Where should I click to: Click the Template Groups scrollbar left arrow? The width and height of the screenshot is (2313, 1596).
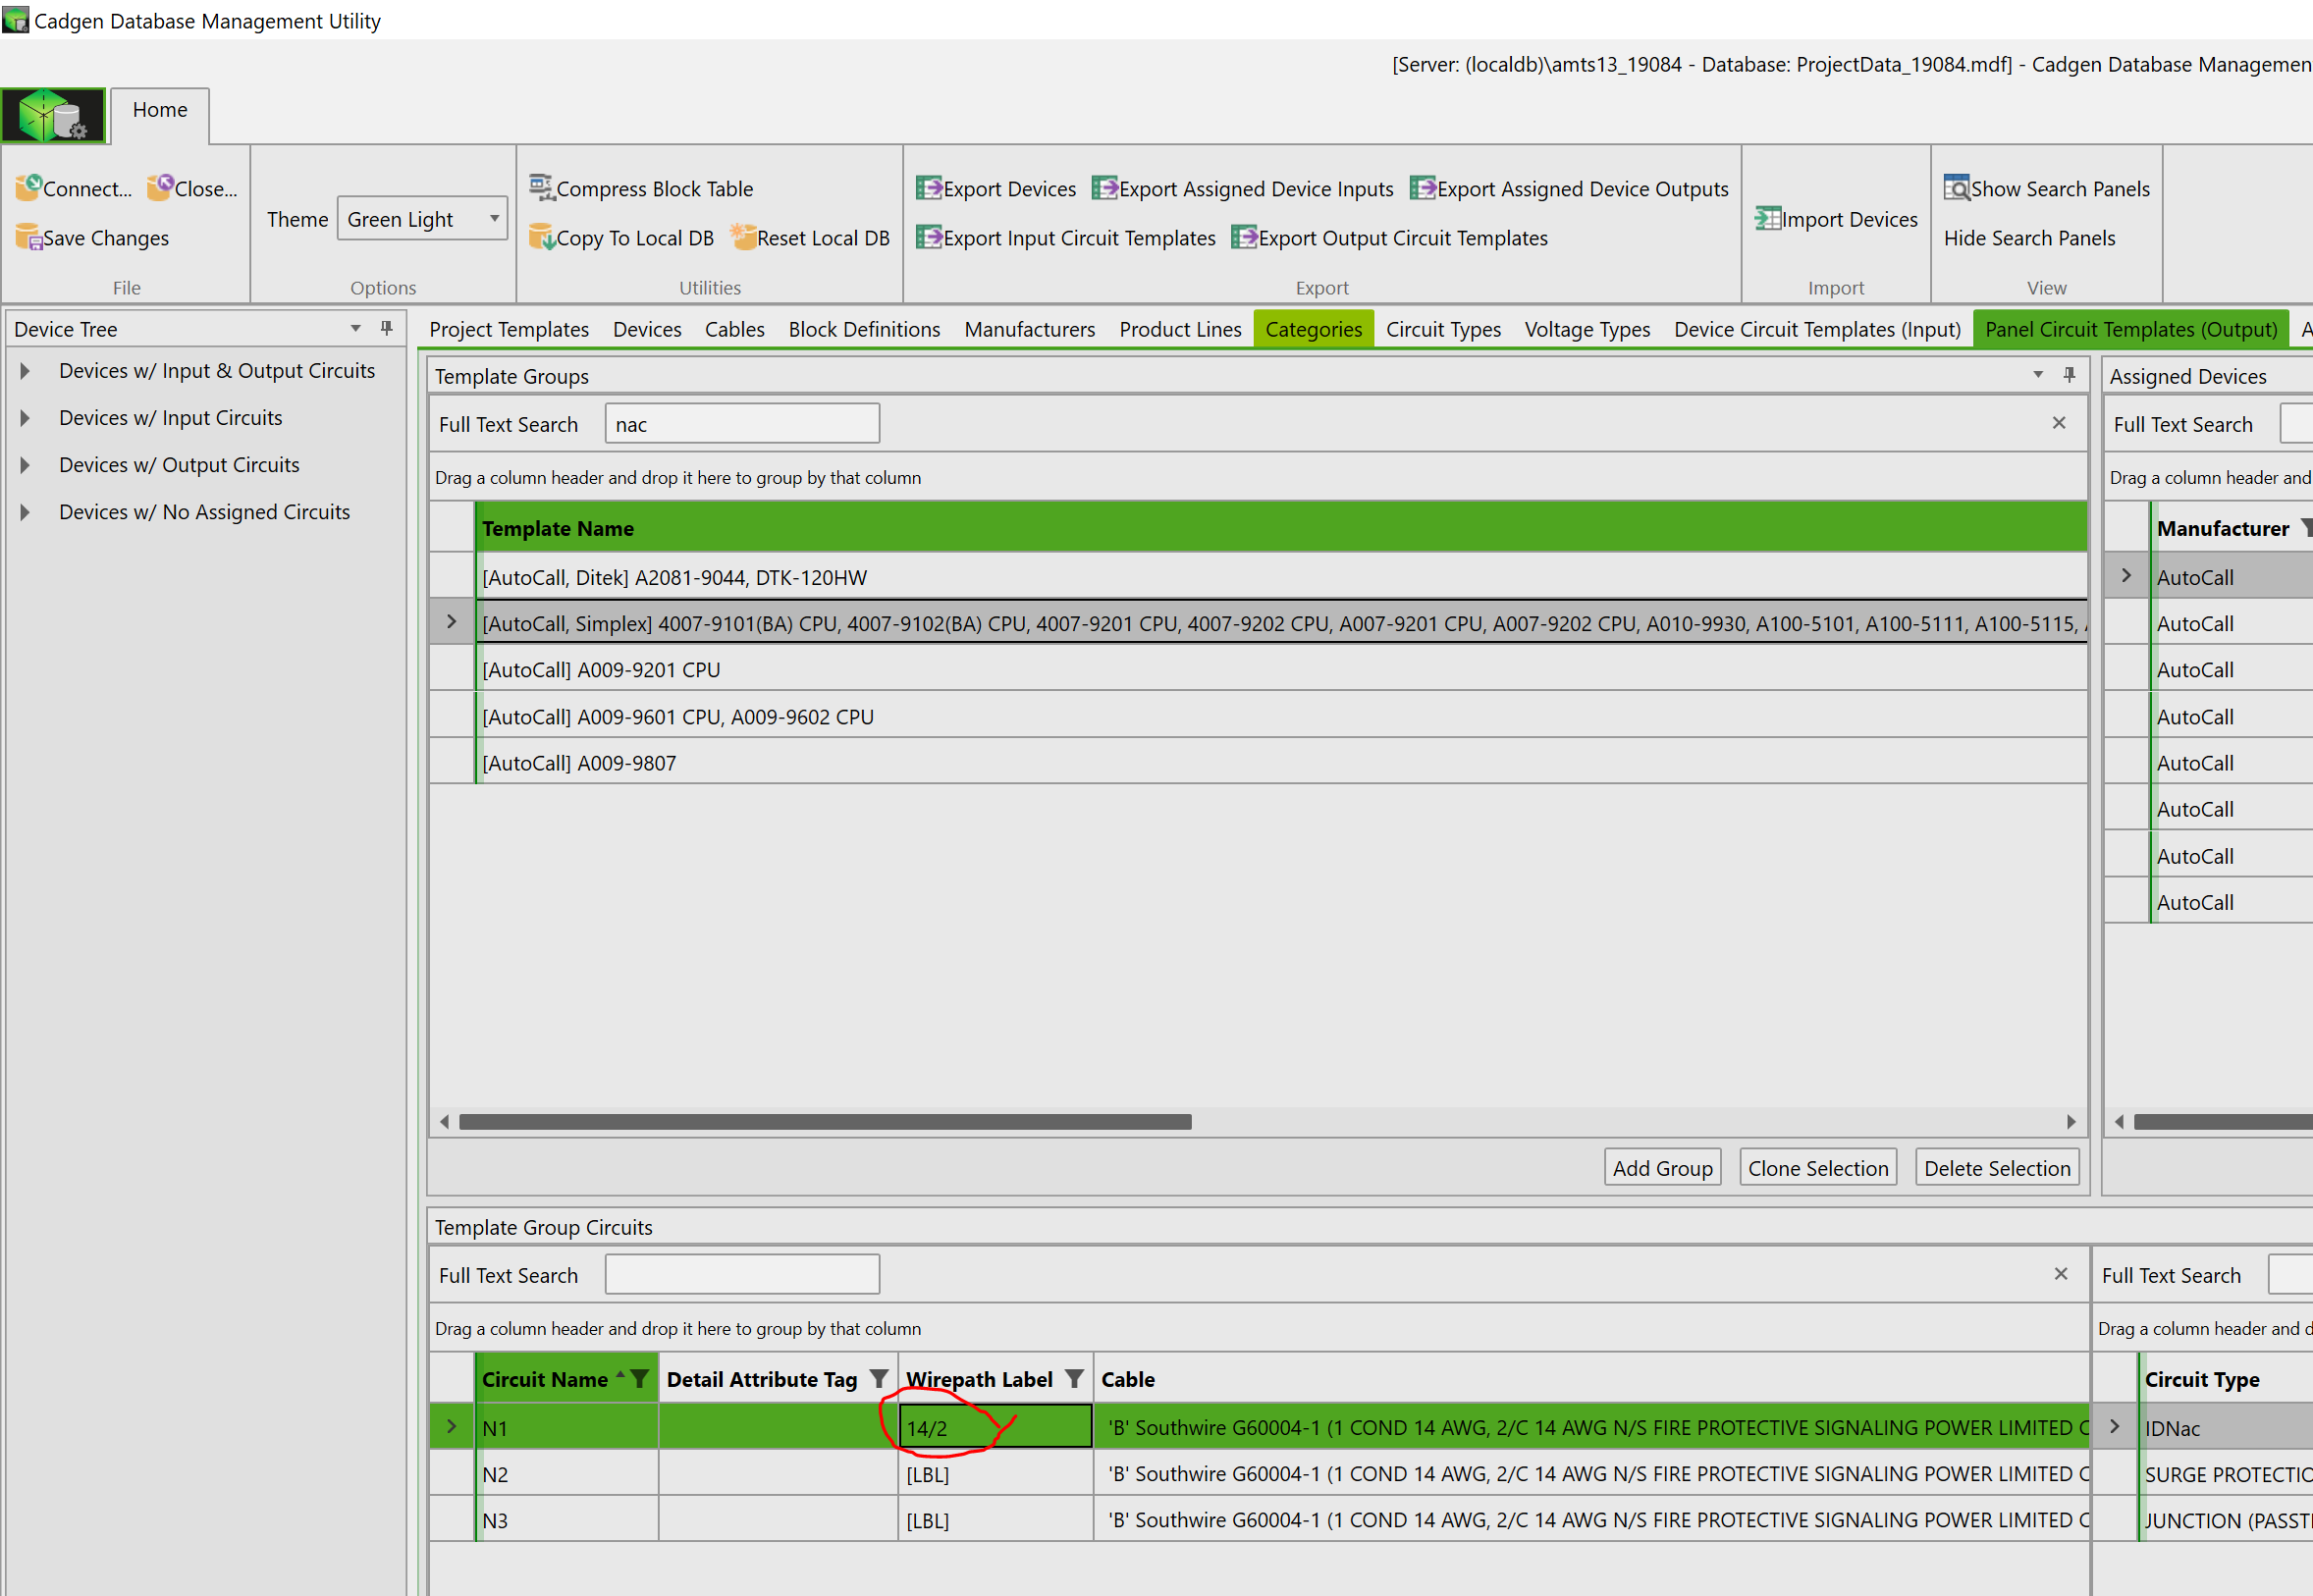click(x=445, y=1121)
